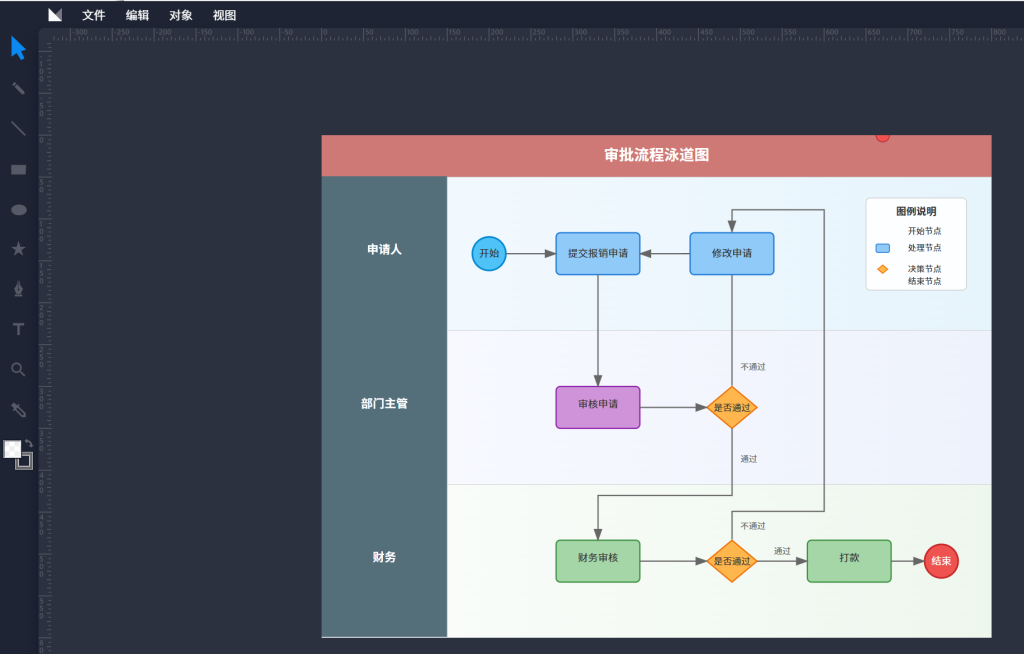Click the 不通过 label near 修改申请 line

click(752, 367)
